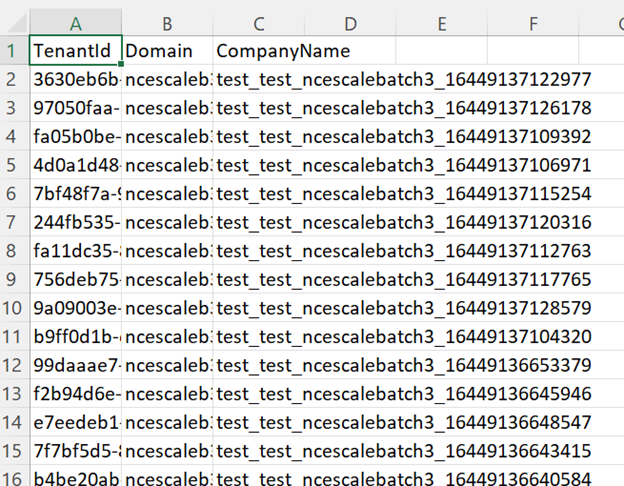The image size is (624, 486).
Task: Select row 1 header
Action: (14, 50)
